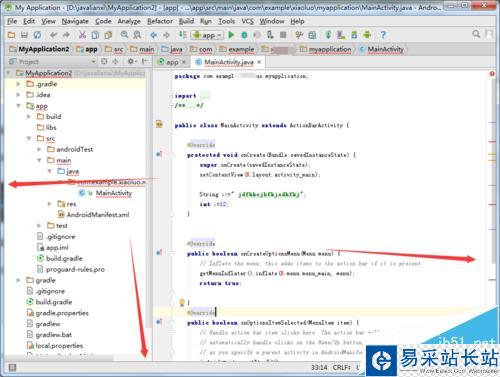This screenshot has width=500, height=377.
Task: Open the Tools menu
Action: [x=226, y=21]
